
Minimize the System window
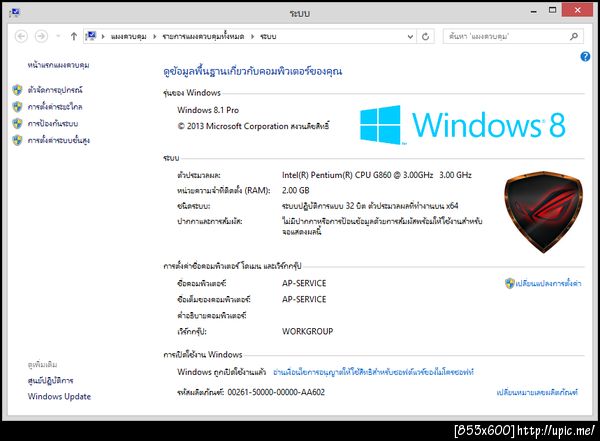(534, 11)
